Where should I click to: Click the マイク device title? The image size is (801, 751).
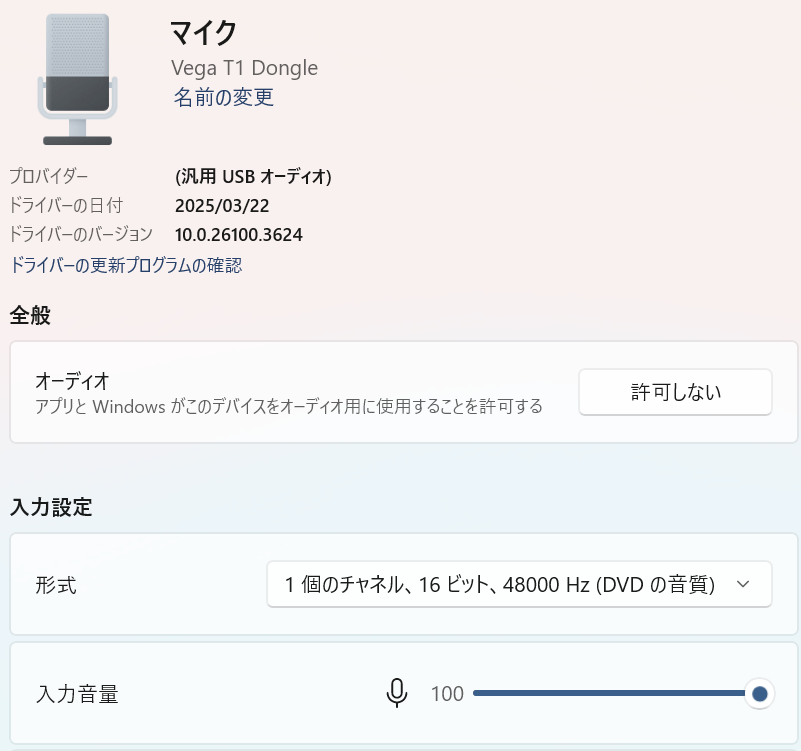tap(203, 32)
